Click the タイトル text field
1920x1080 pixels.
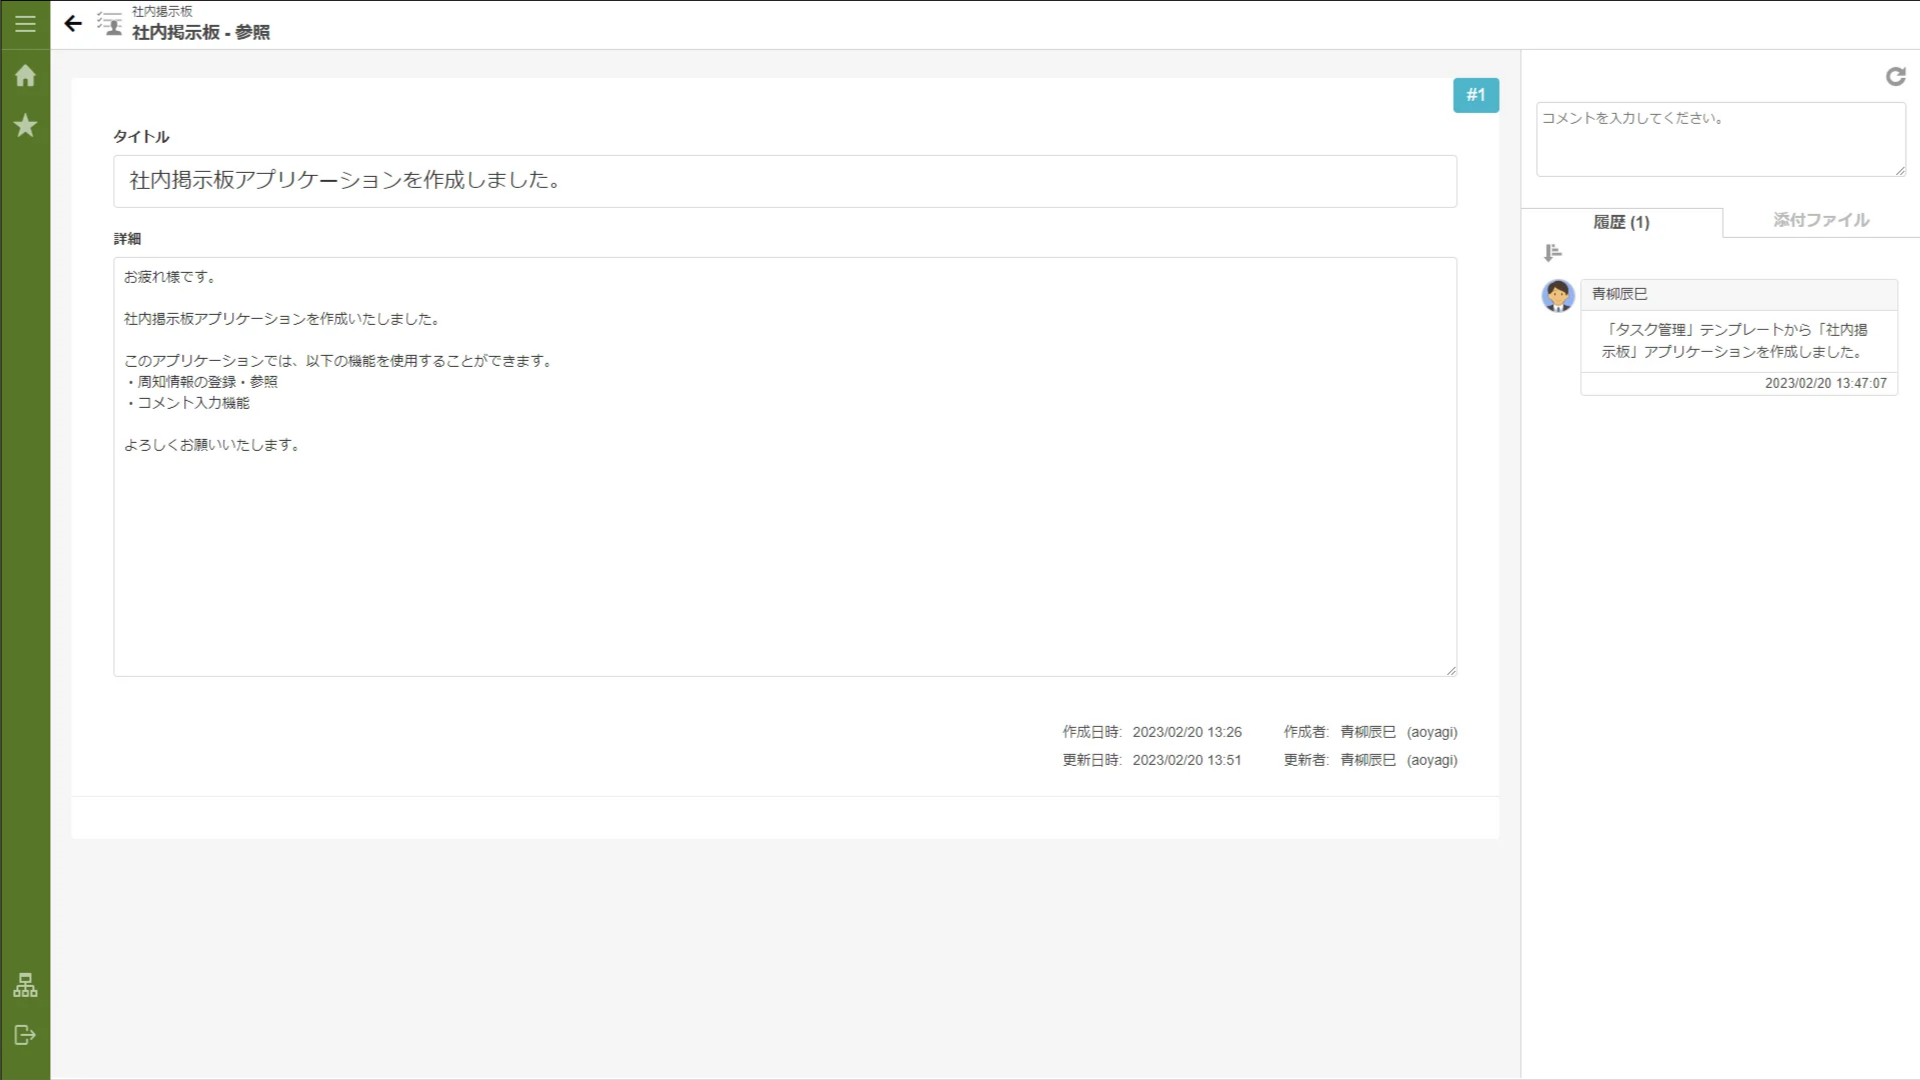784,181
